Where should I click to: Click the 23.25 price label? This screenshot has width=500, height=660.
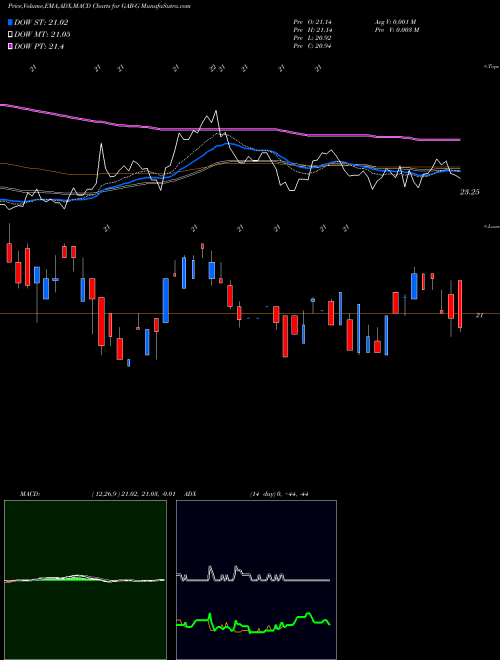(x=470, y=192)
